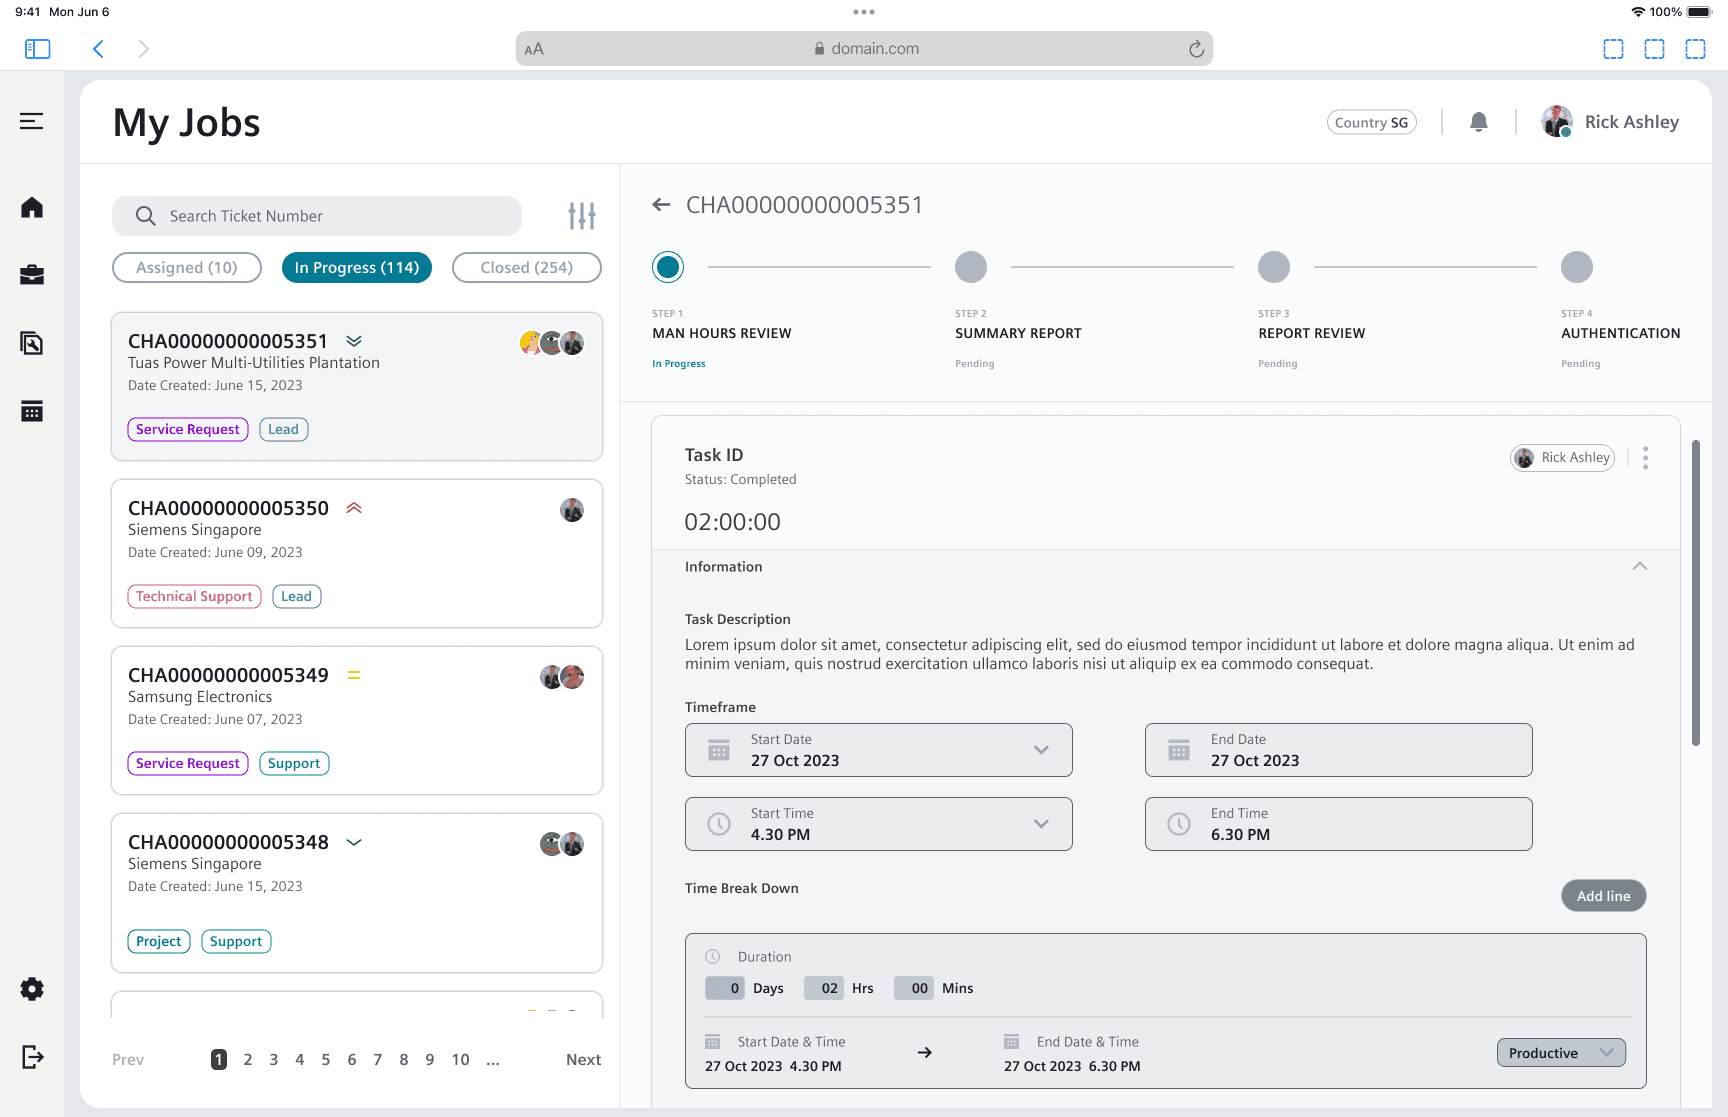Click Service Request tag on ticket 5351
The image size is (1728, 1117).
click(188, 429)
